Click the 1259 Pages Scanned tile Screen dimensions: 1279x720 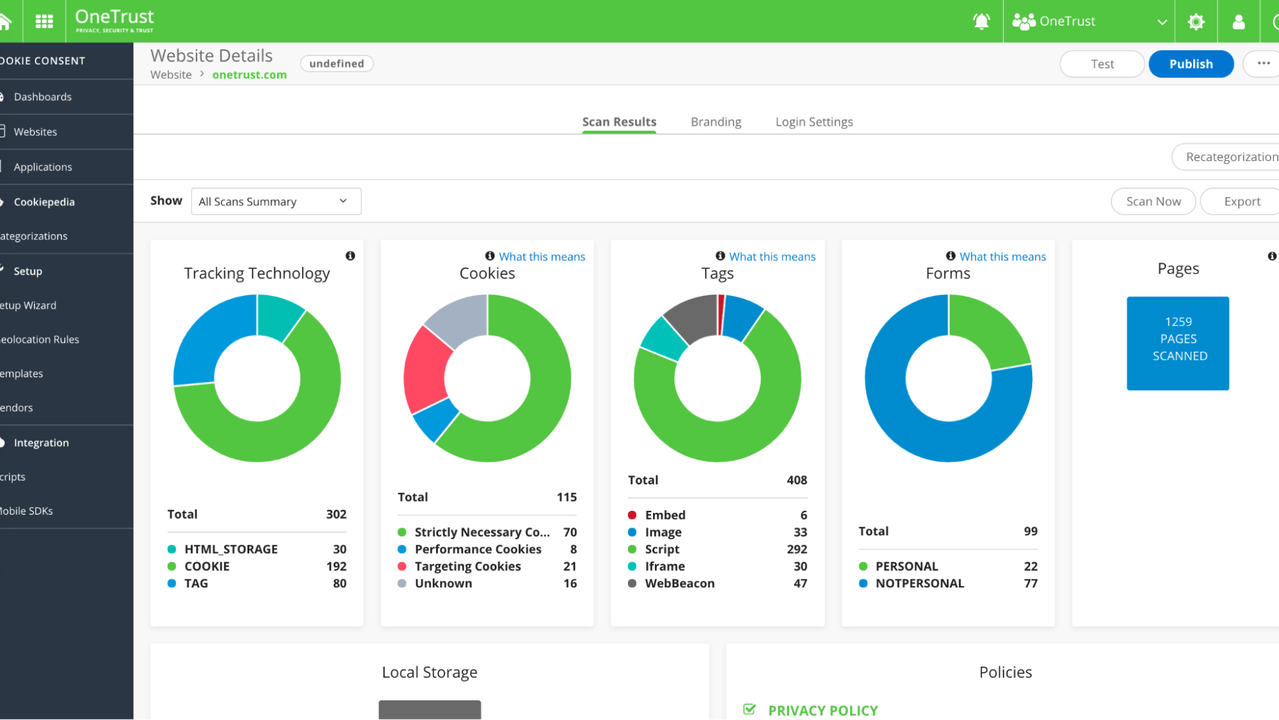point(1177,343)
